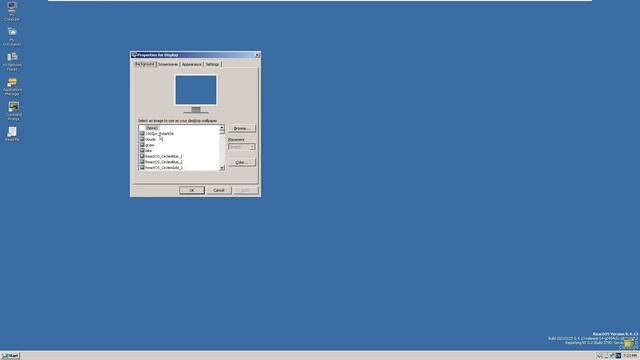Open the Placement dropdown

tap(242, 147)
